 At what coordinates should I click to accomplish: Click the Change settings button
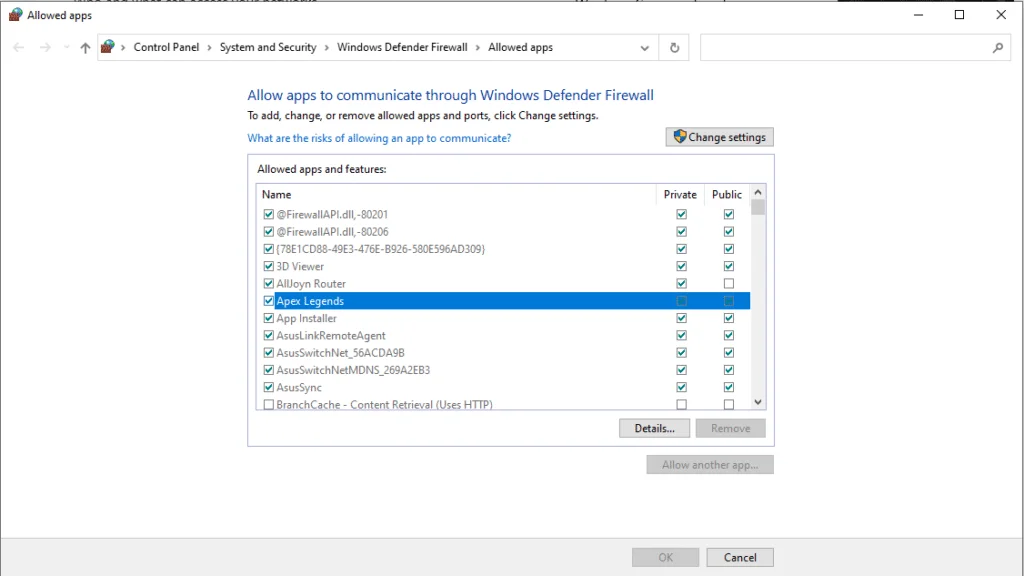click(x=719, y=137)
